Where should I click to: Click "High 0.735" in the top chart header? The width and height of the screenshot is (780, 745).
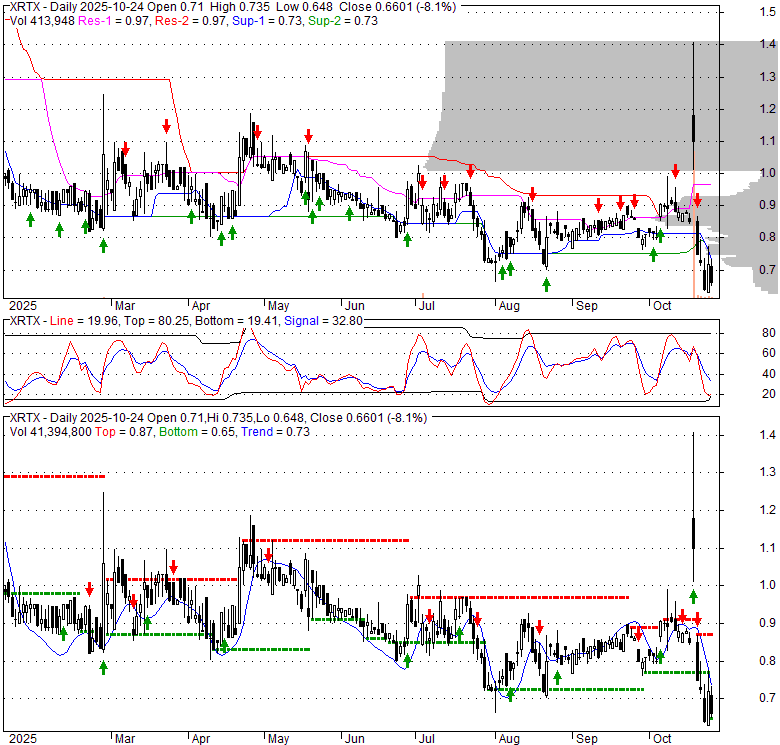240,7
